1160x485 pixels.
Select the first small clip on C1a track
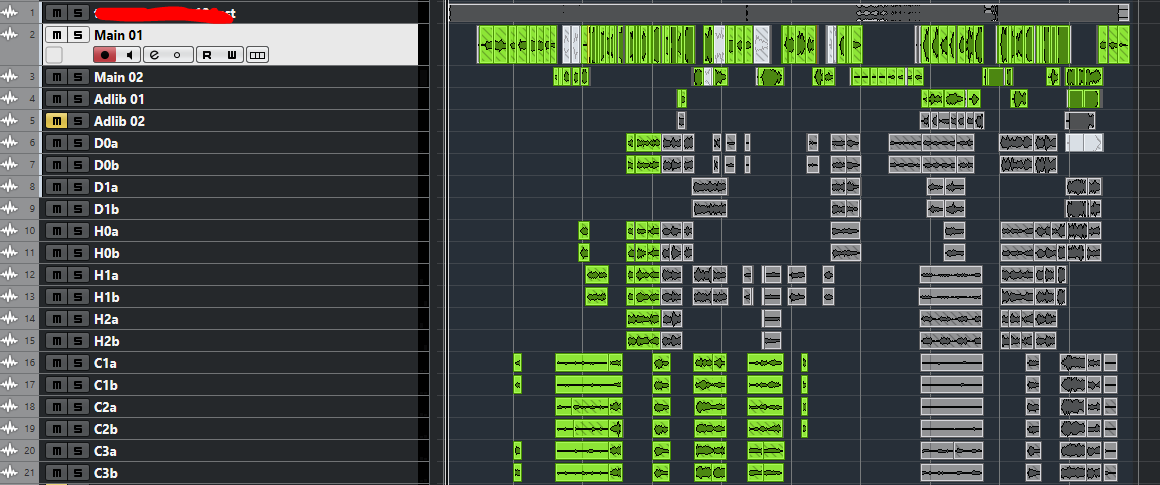(517, 363)
